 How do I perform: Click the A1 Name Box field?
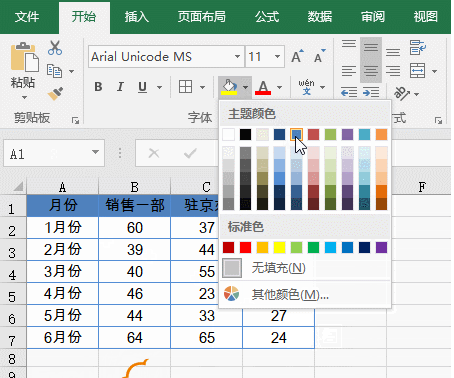point(54,153)
